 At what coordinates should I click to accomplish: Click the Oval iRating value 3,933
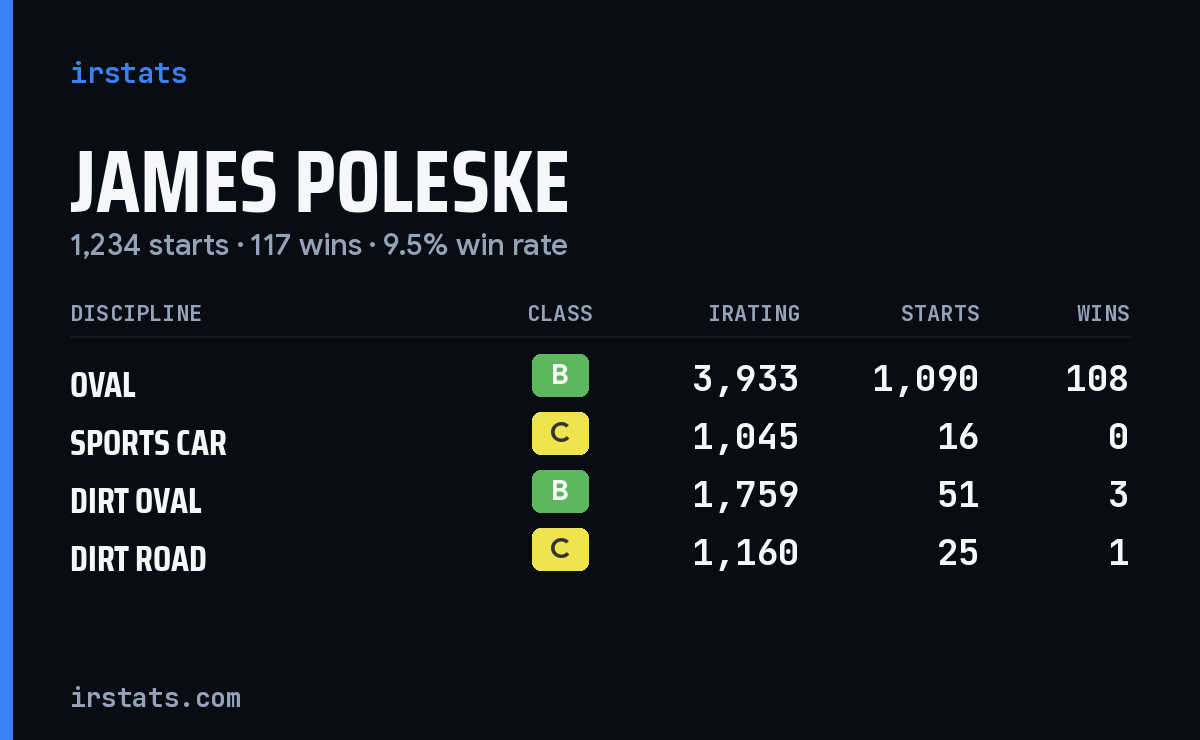point(746,379)
